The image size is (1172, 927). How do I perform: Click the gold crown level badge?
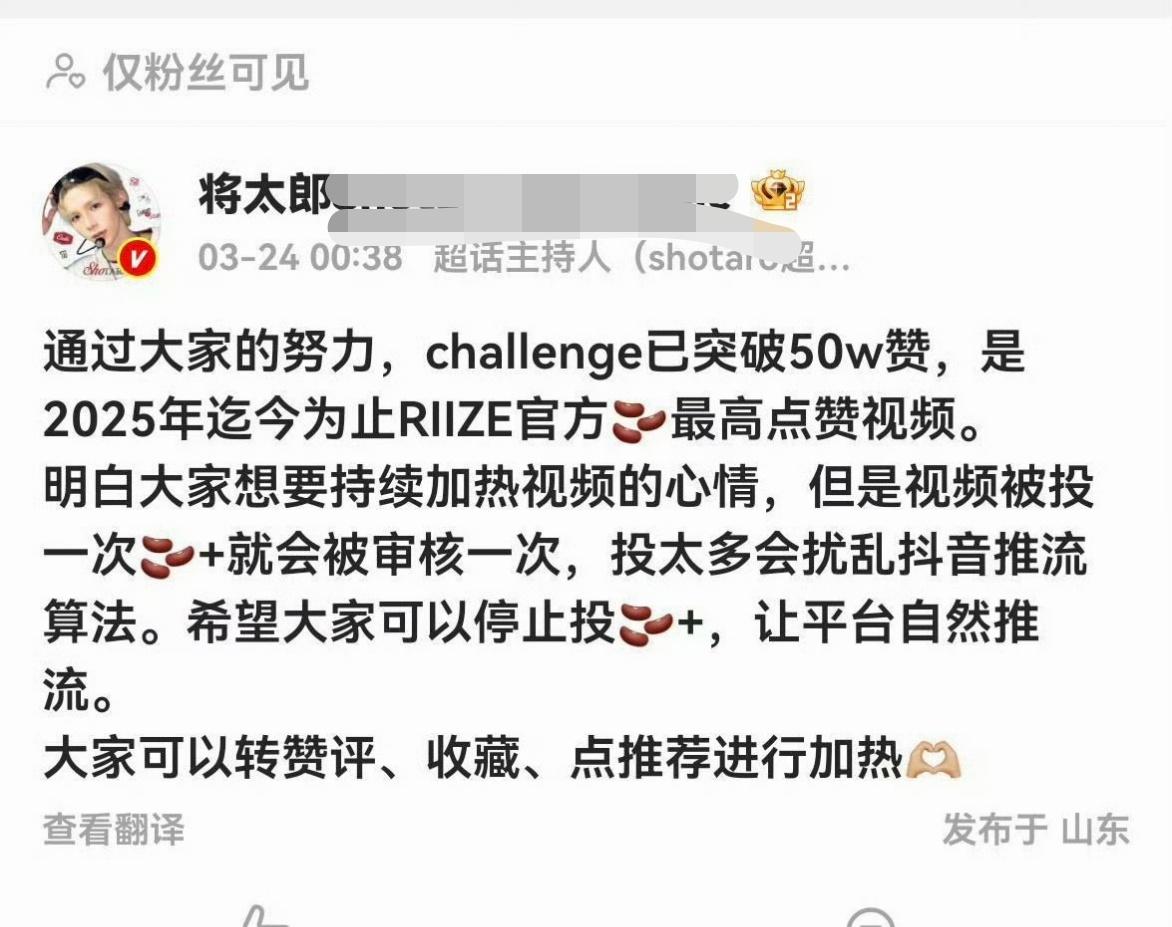click(778, 192)
